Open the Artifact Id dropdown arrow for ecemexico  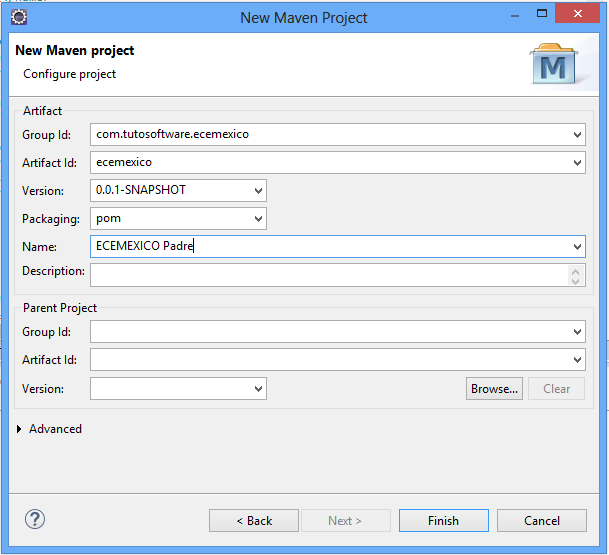coord(577,163)
